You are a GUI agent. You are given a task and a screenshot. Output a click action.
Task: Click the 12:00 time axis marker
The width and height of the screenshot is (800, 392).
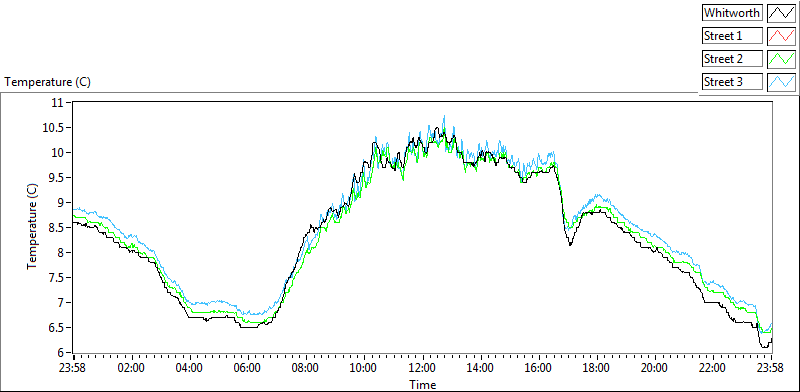click(422, 367)
